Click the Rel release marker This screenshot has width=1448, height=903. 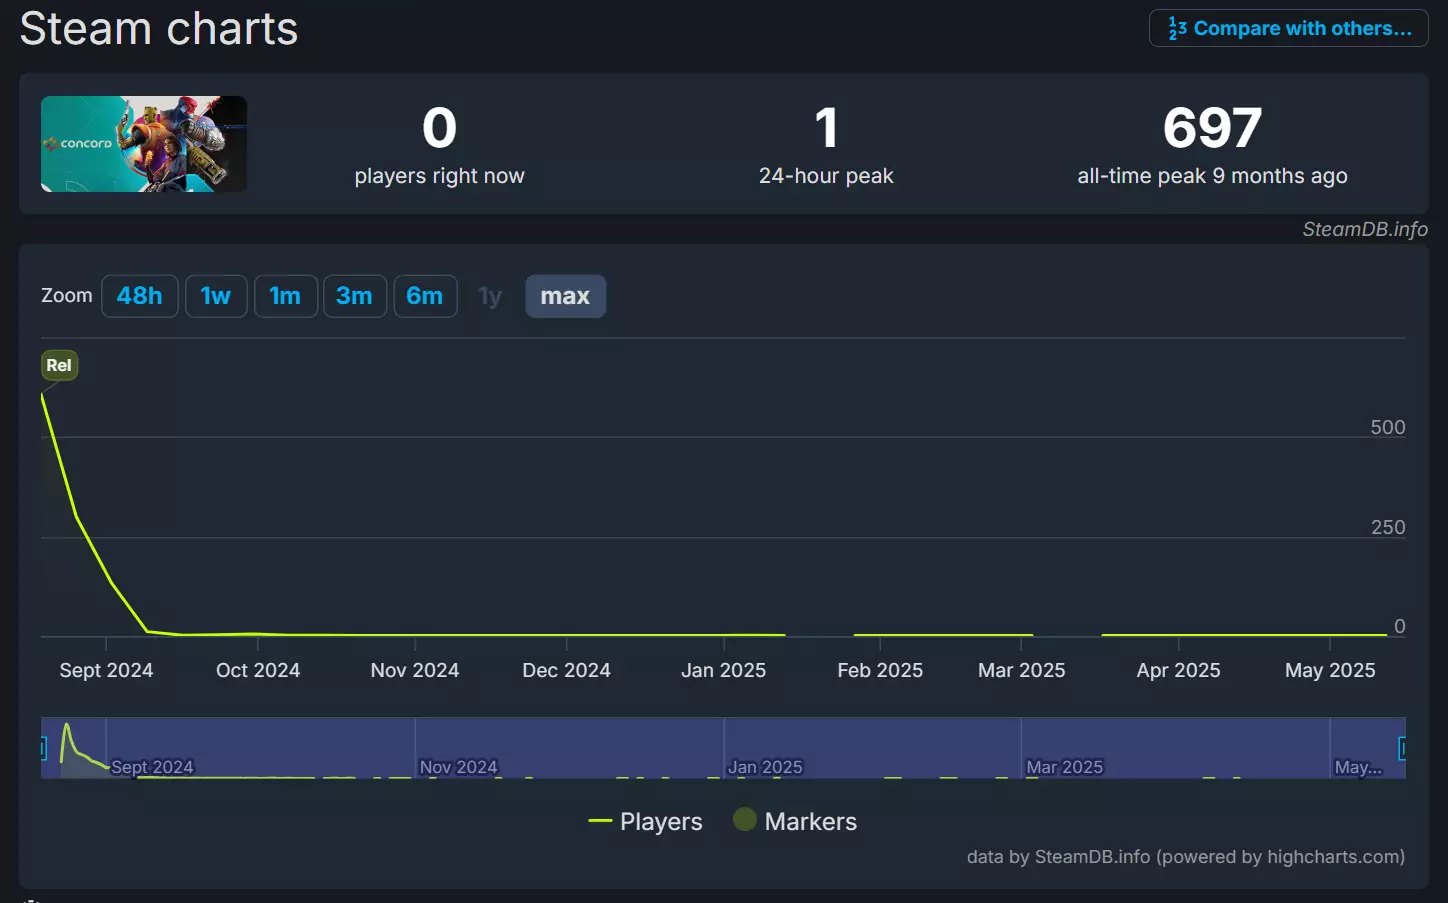point(59,365)
